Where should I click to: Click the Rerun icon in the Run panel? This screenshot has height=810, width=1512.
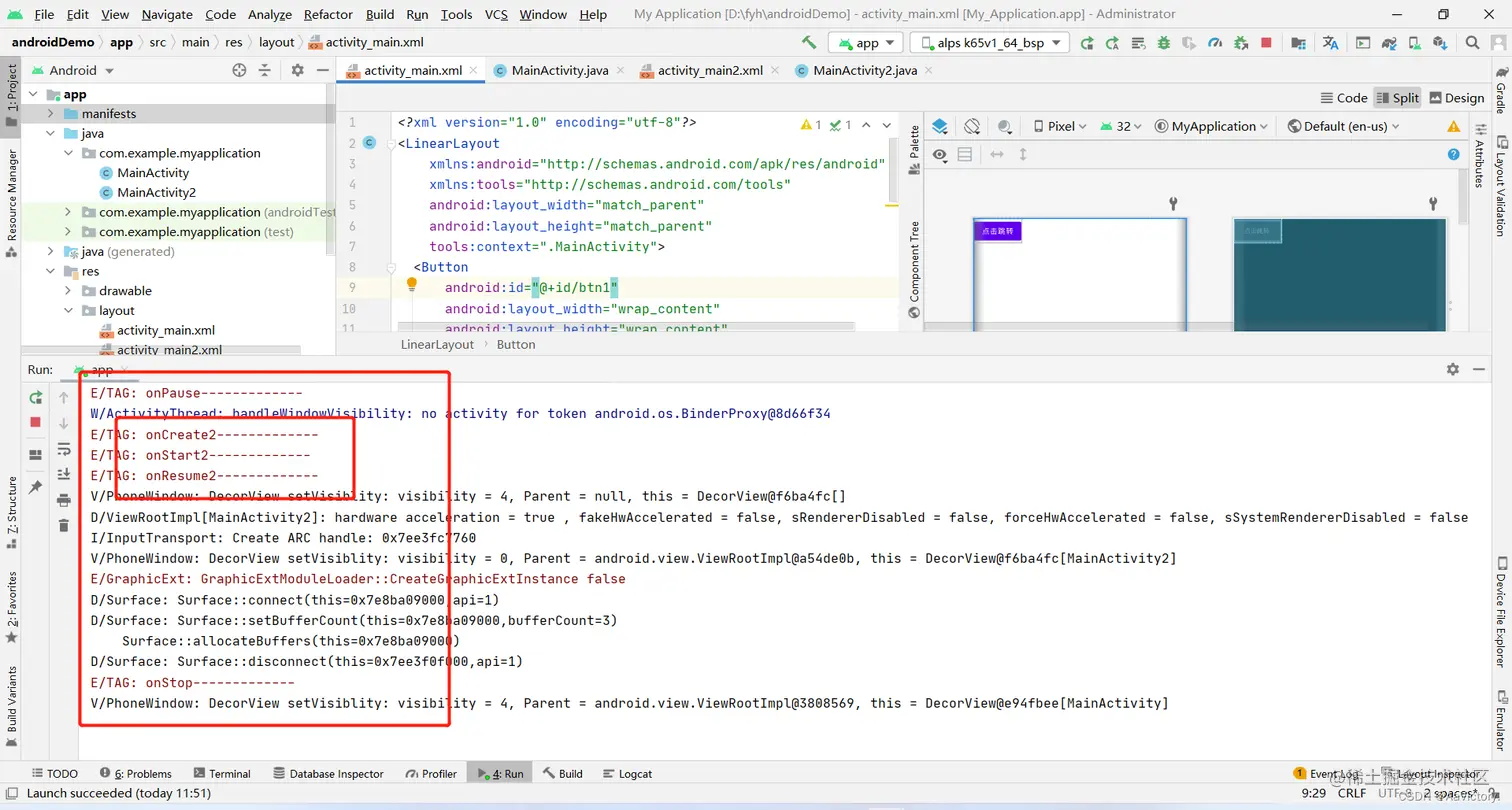pyautogui.click(x=36, y=397)
